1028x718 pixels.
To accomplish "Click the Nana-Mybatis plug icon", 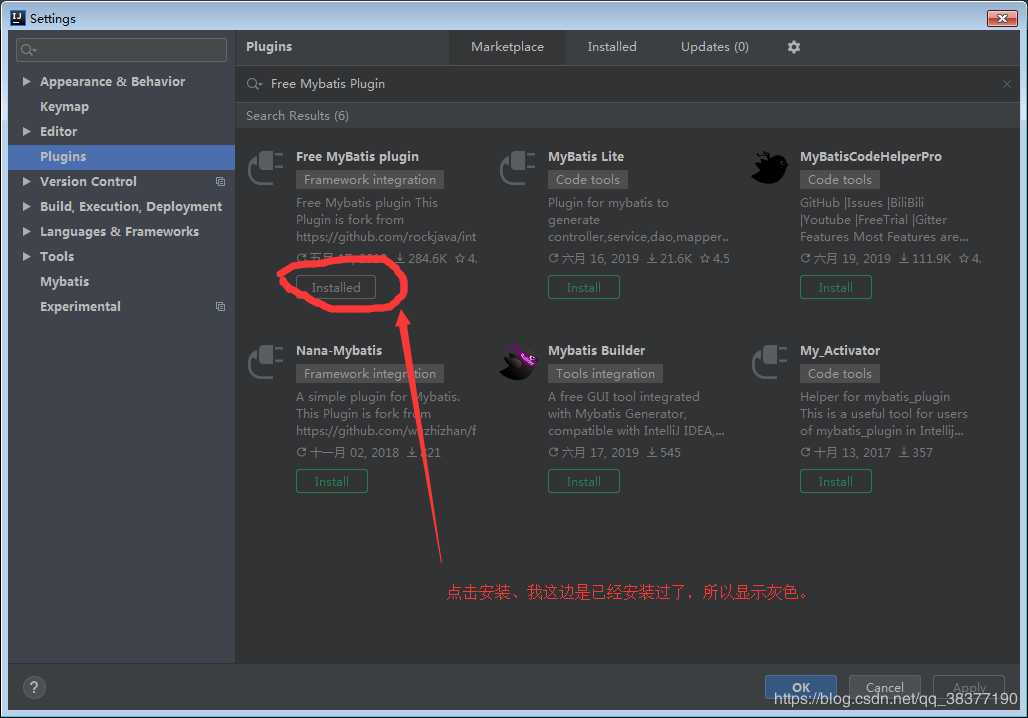I will tap(266, 362).
